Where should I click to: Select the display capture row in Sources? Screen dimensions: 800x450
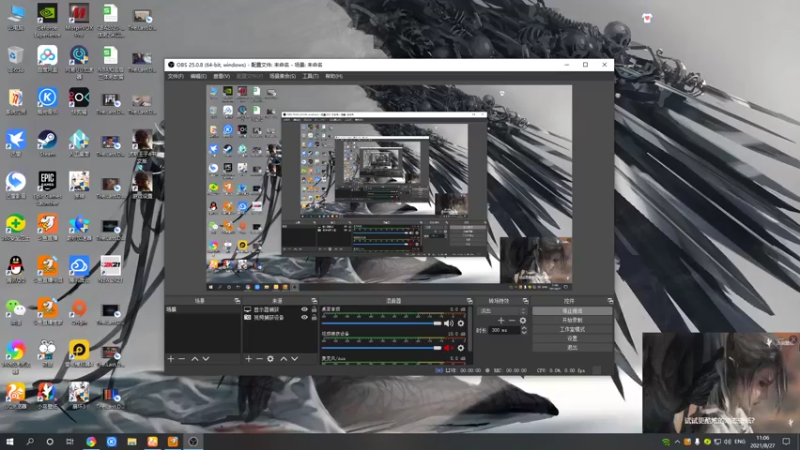pyautogui.click(x=280, y=309)
